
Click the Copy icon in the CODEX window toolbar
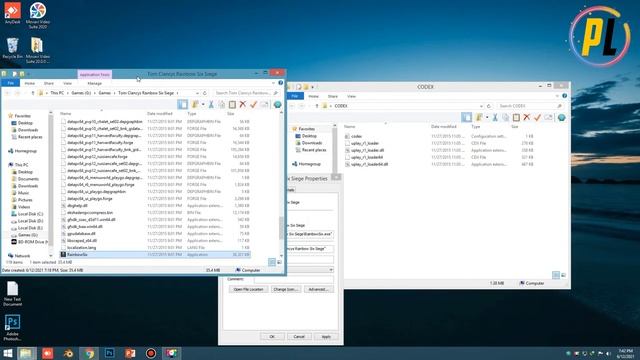505,118
